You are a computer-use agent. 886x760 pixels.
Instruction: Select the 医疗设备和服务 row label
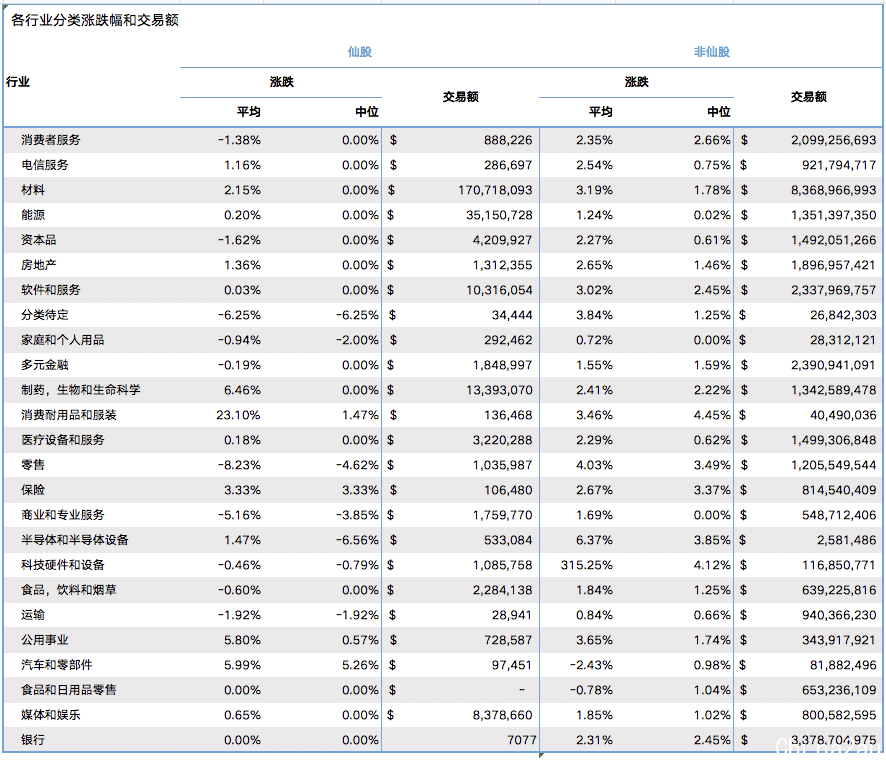[x=63, y=440]
